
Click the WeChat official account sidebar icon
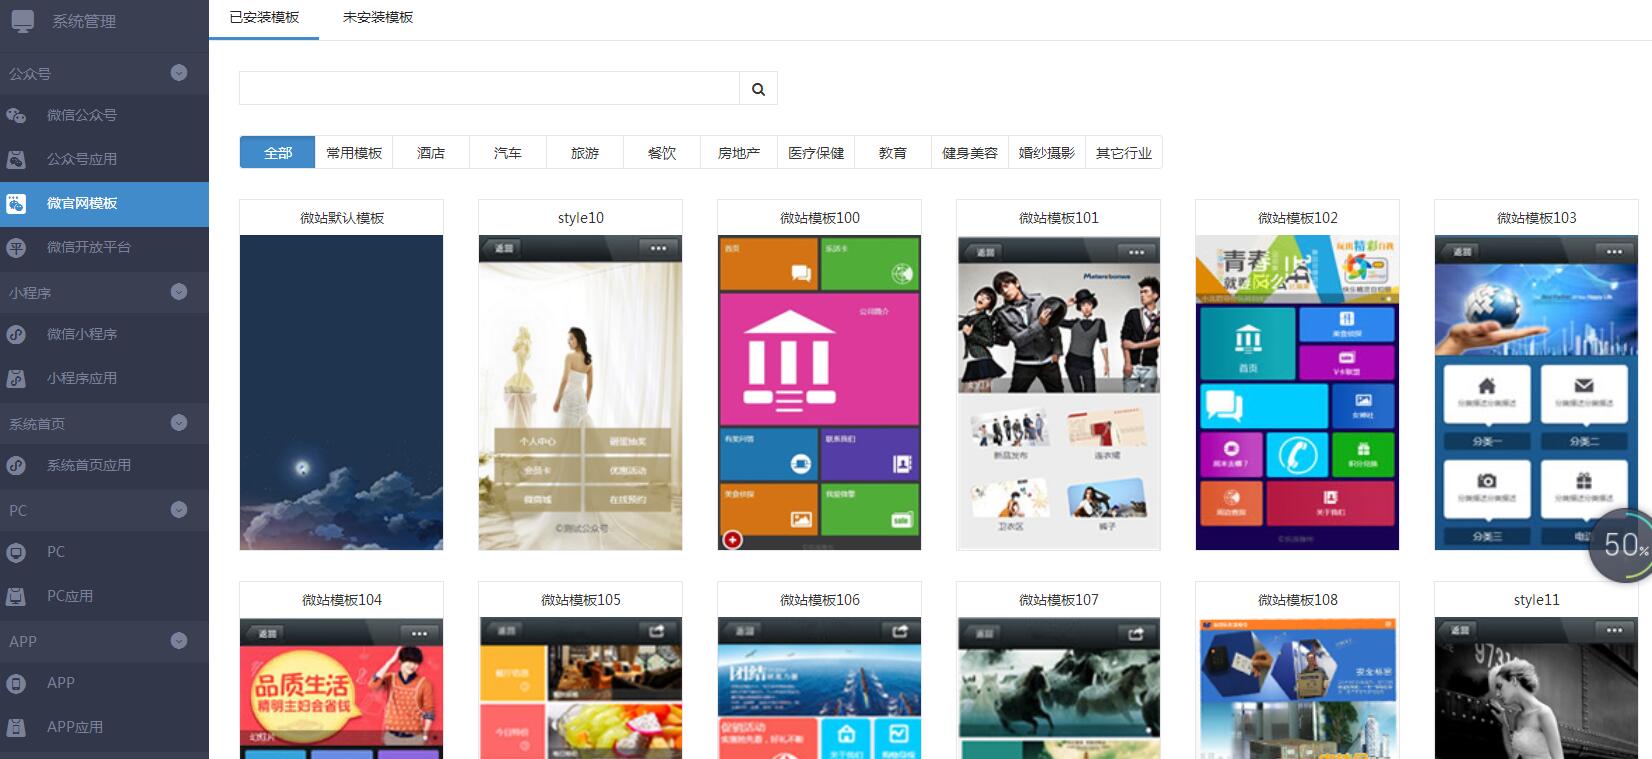(x=16, y=115)
